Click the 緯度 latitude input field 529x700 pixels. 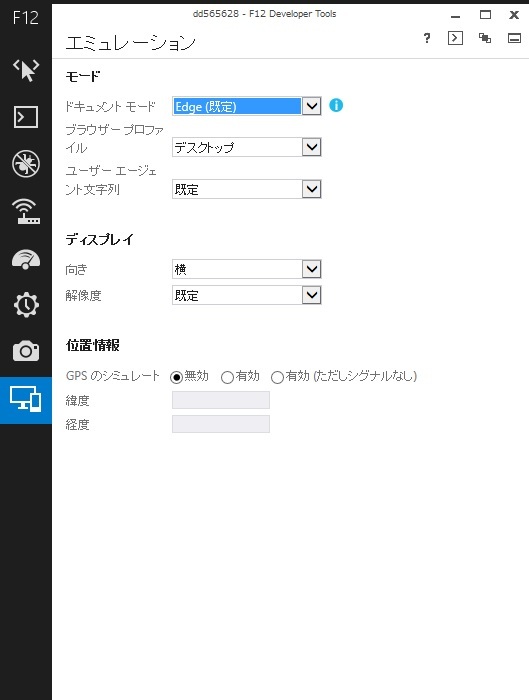point(221,400)
